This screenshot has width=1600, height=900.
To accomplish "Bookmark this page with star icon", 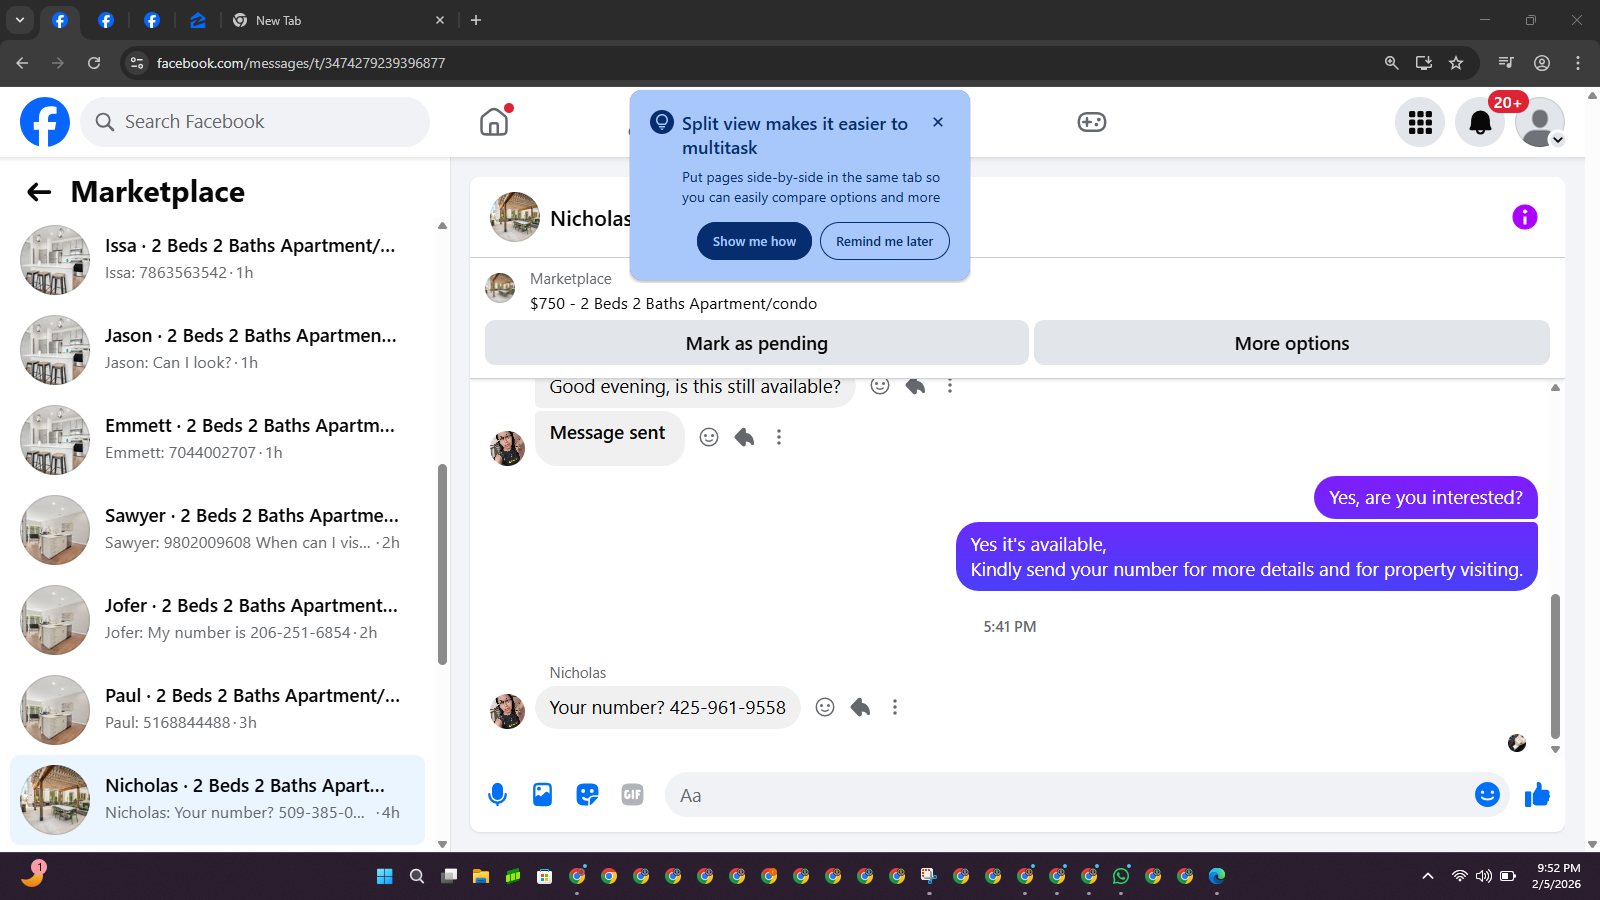I will pos(1456,63).
